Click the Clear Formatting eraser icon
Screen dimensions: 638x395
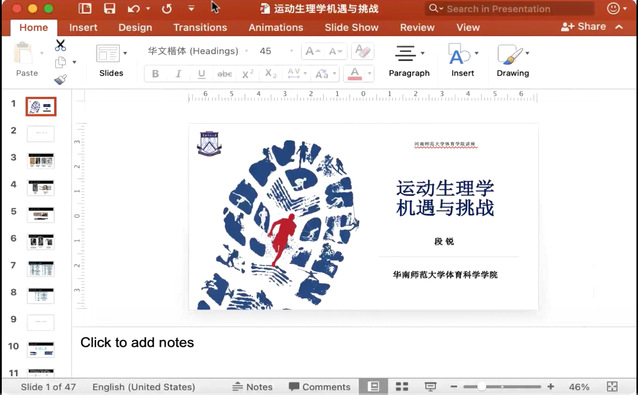(363, 51)
